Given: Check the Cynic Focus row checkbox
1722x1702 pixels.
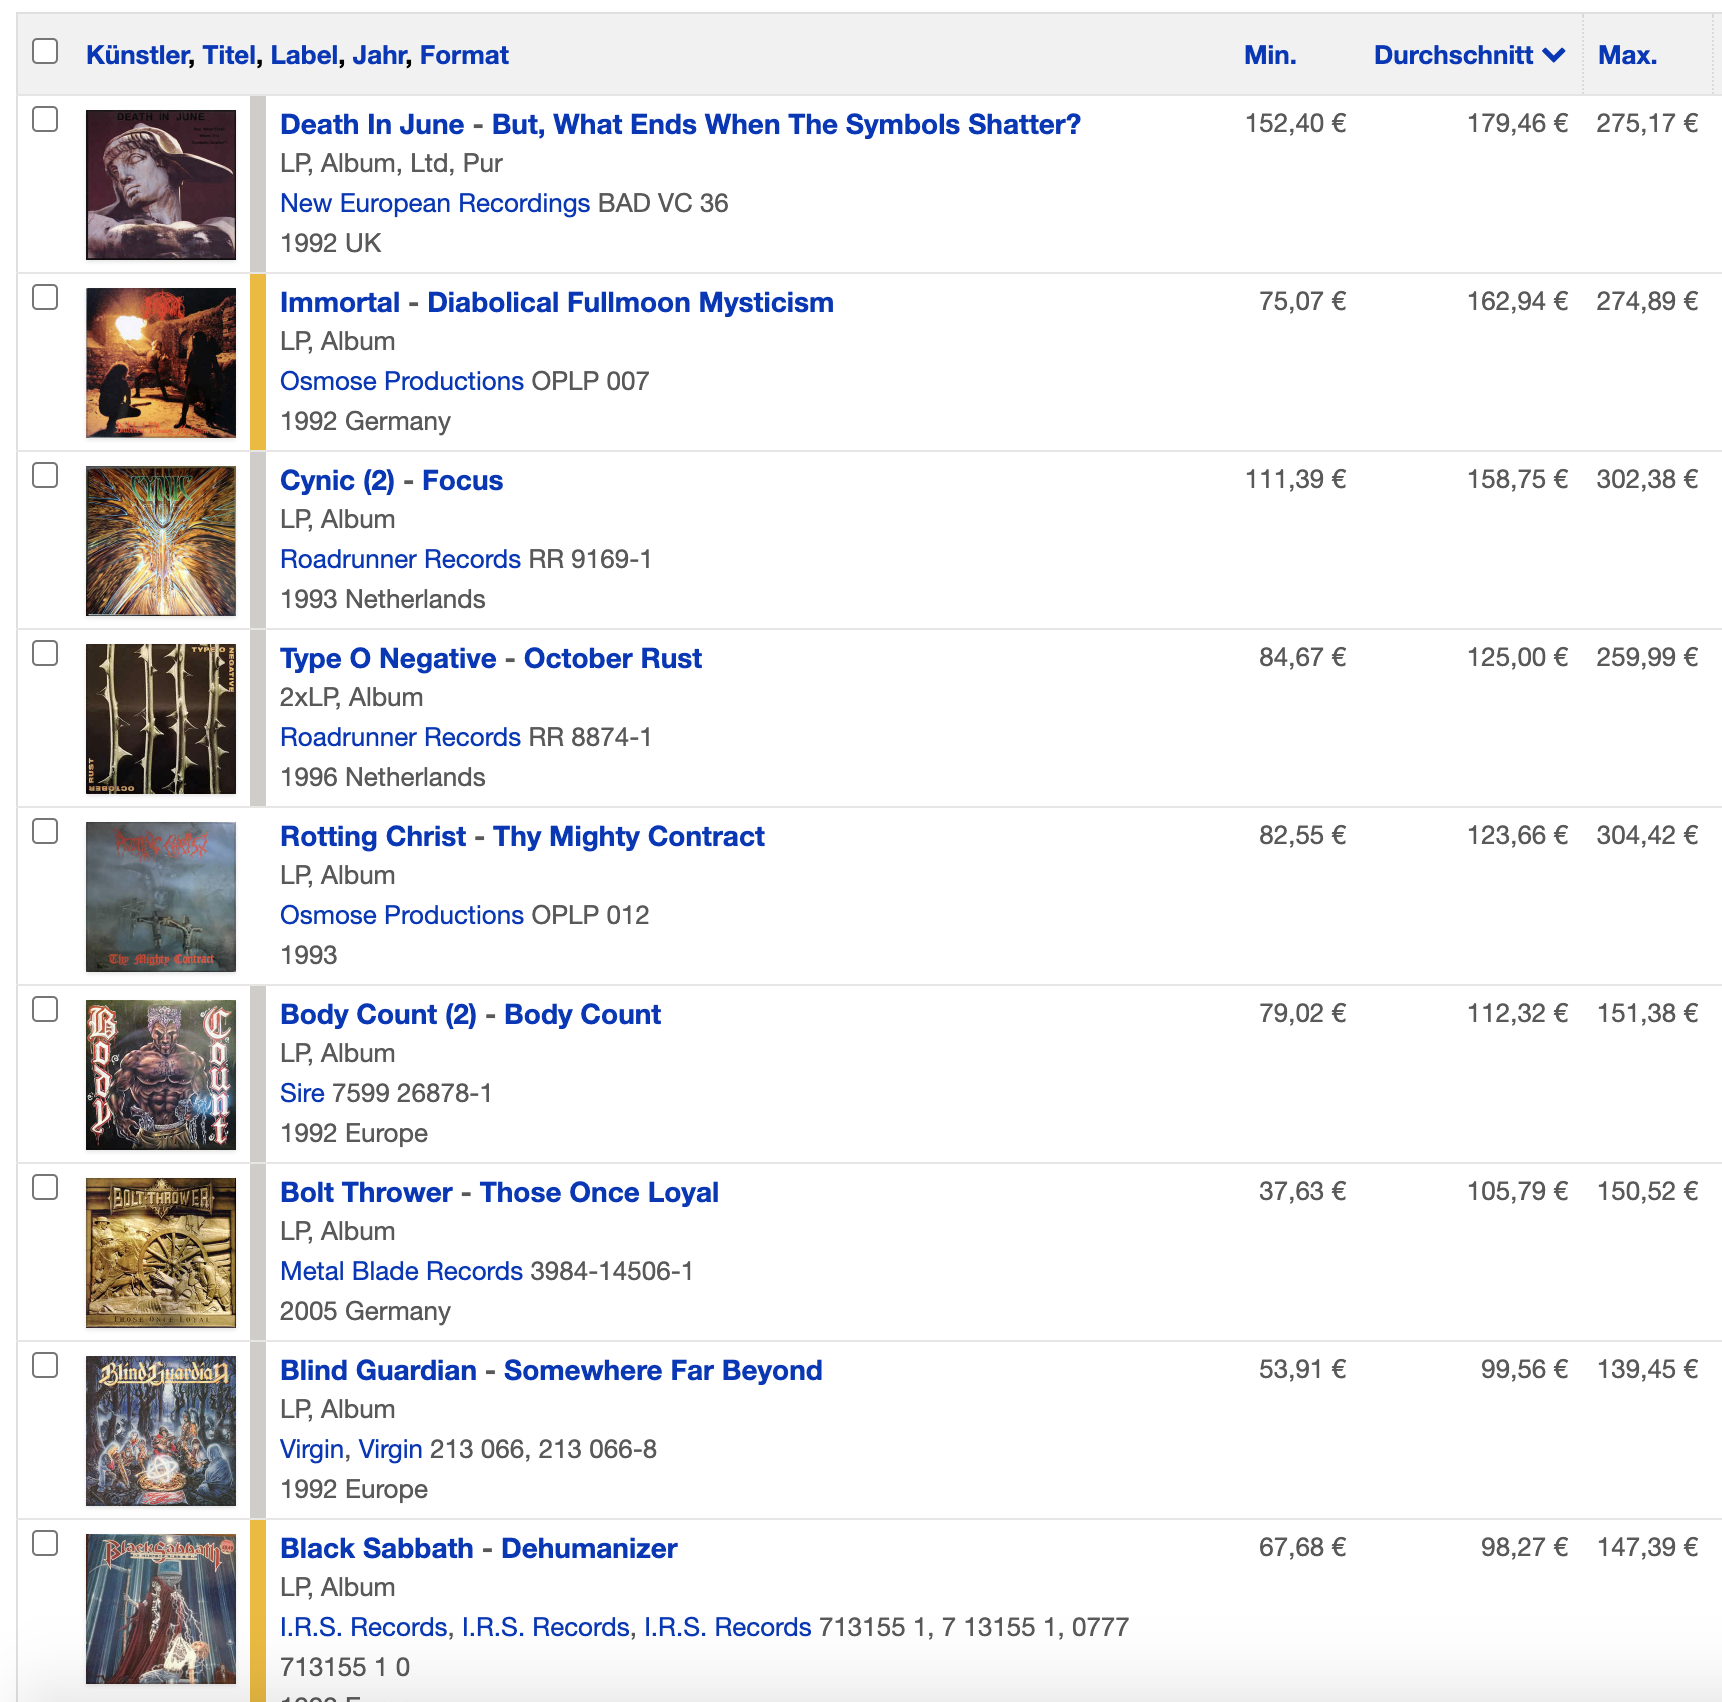Looking at the screenshot, I should (x=45, y=475).
